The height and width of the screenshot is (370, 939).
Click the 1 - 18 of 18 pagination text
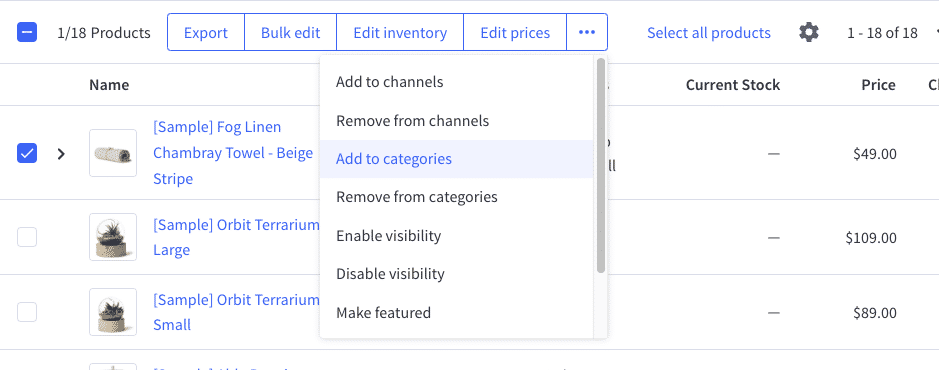click(882, 32)
